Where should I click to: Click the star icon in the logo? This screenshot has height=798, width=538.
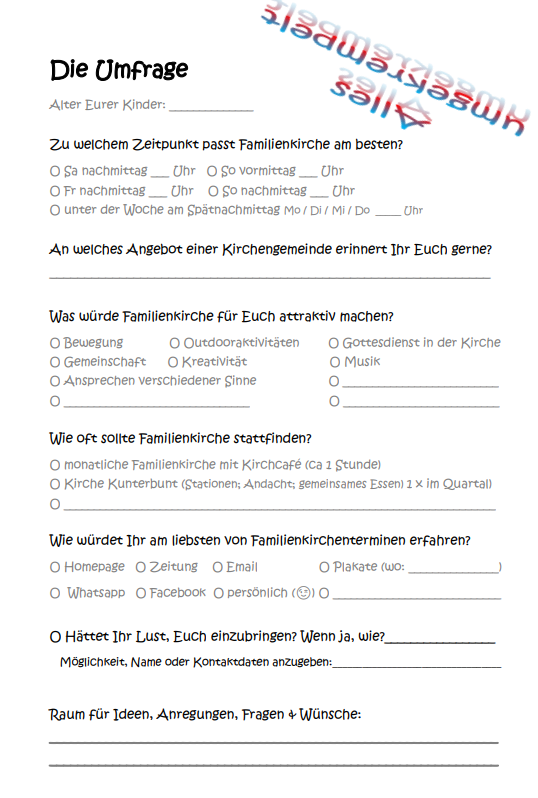pos(413,113)
